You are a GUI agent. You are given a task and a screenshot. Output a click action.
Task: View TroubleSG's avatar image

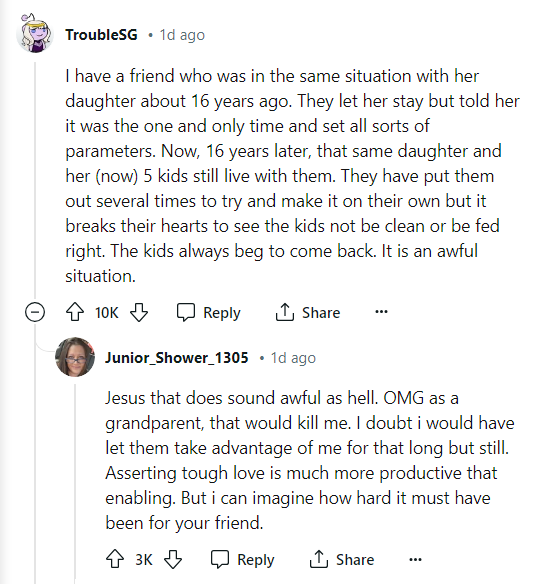(35, 34)
